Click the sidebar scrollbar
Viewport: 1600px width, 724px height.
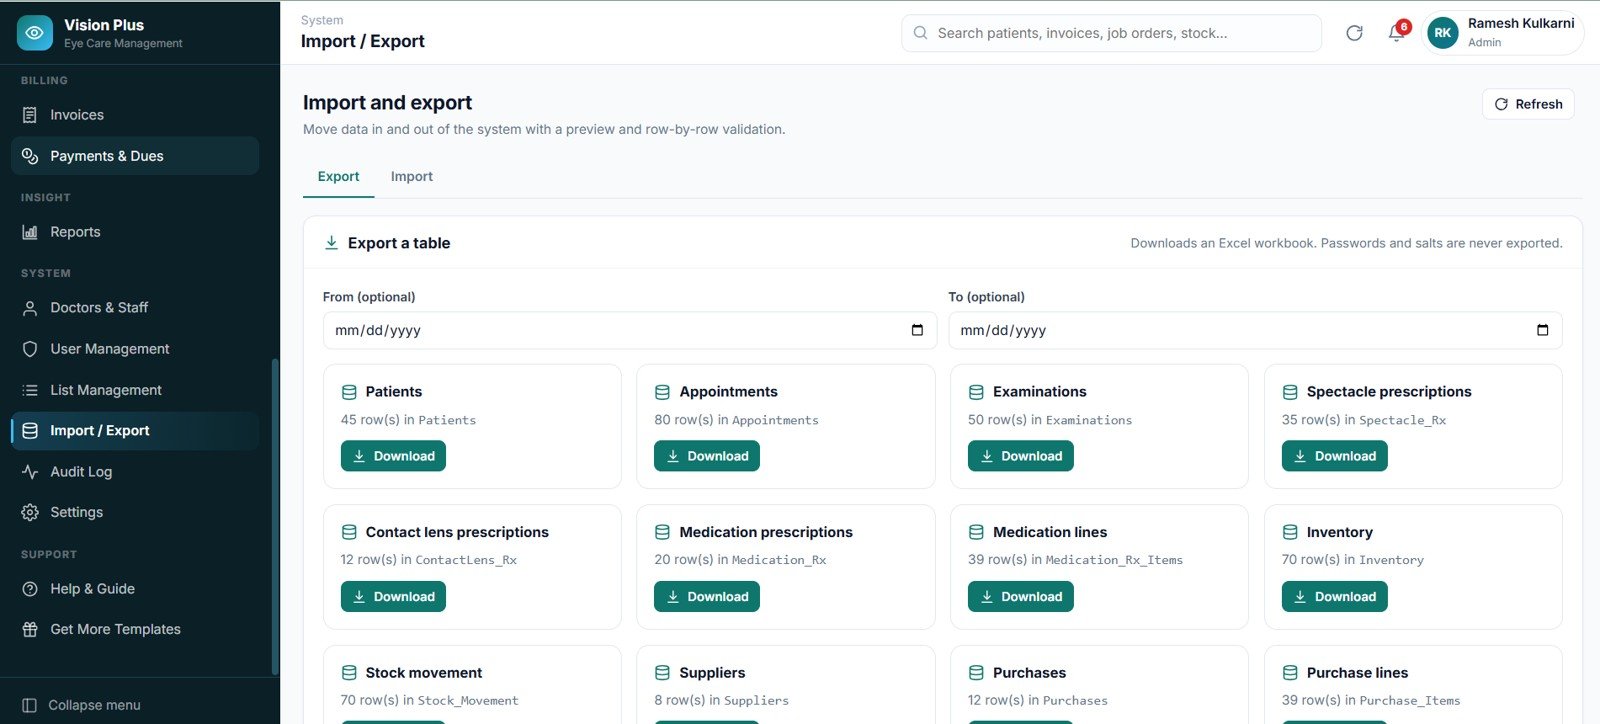tap(275, 517)
